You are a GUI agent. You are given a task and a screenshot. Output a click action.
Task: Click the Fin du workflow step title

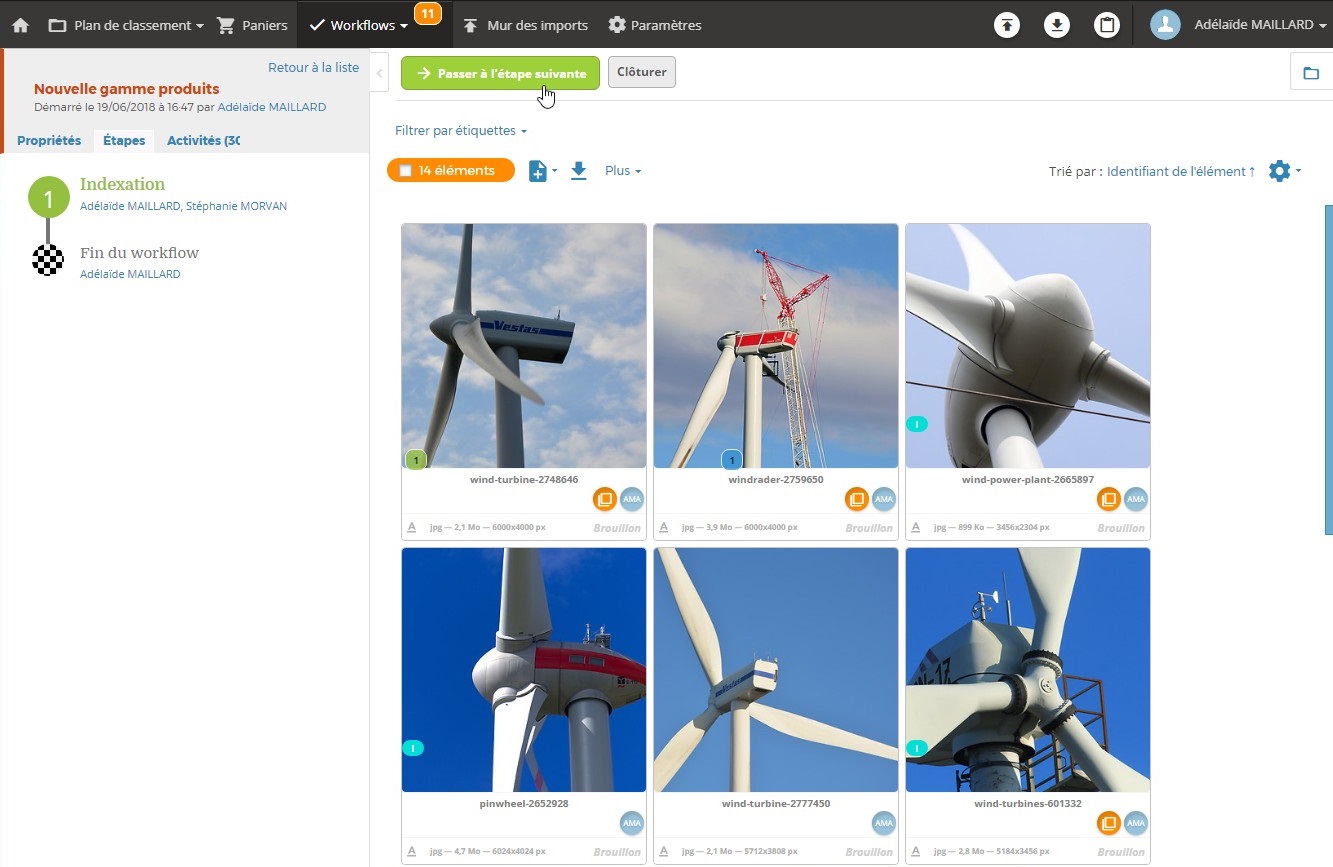pos(139,253)
